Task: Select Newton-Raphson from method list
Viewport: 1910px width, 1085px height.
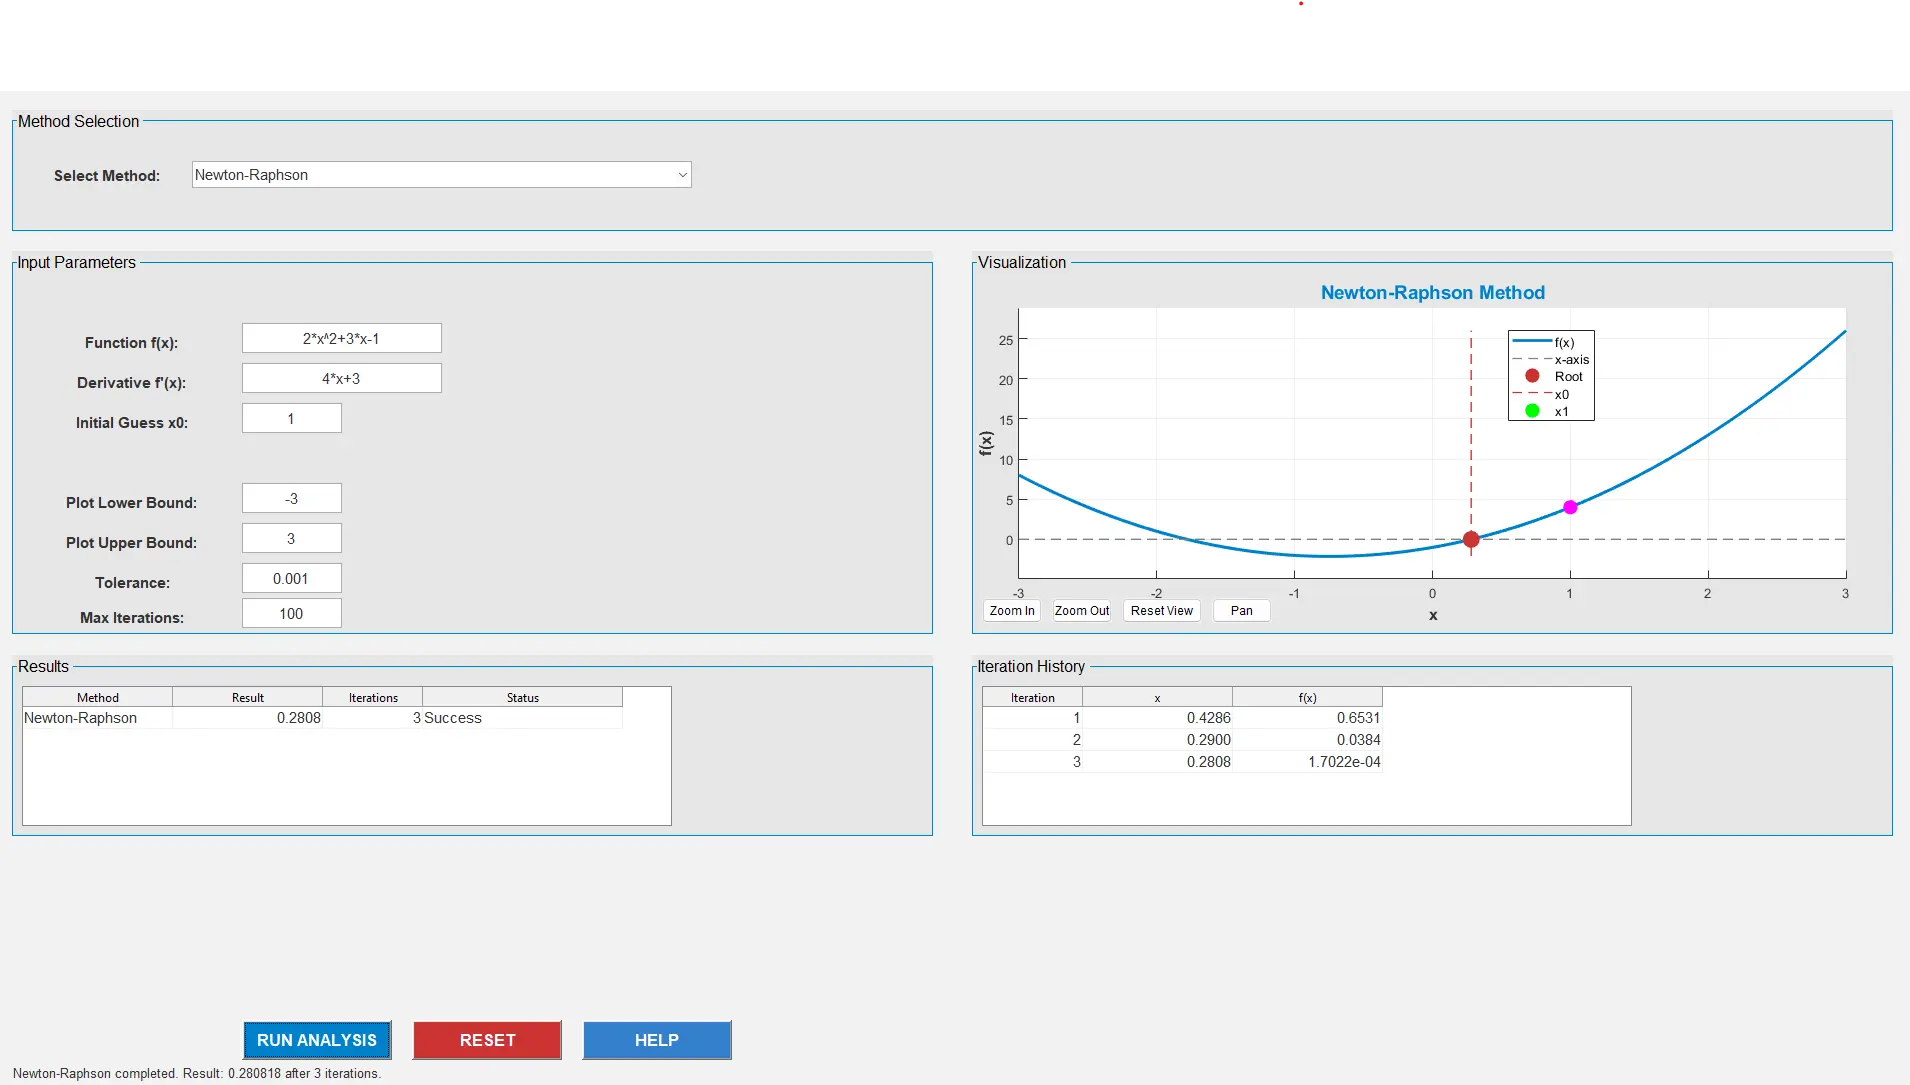Action: (440, 174)
